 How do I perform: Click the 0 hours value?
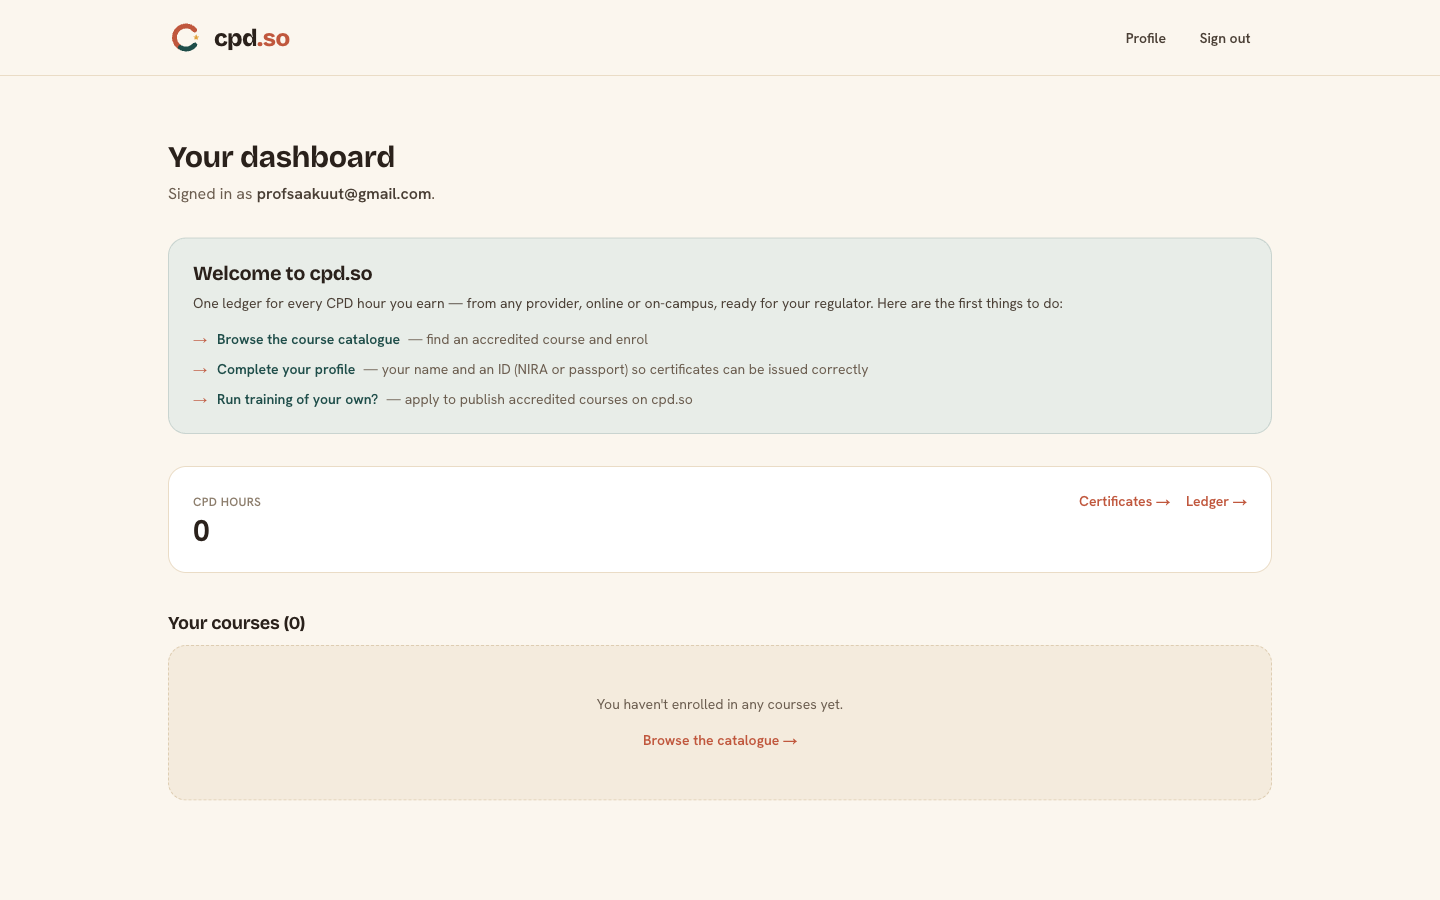click(201, 531)
